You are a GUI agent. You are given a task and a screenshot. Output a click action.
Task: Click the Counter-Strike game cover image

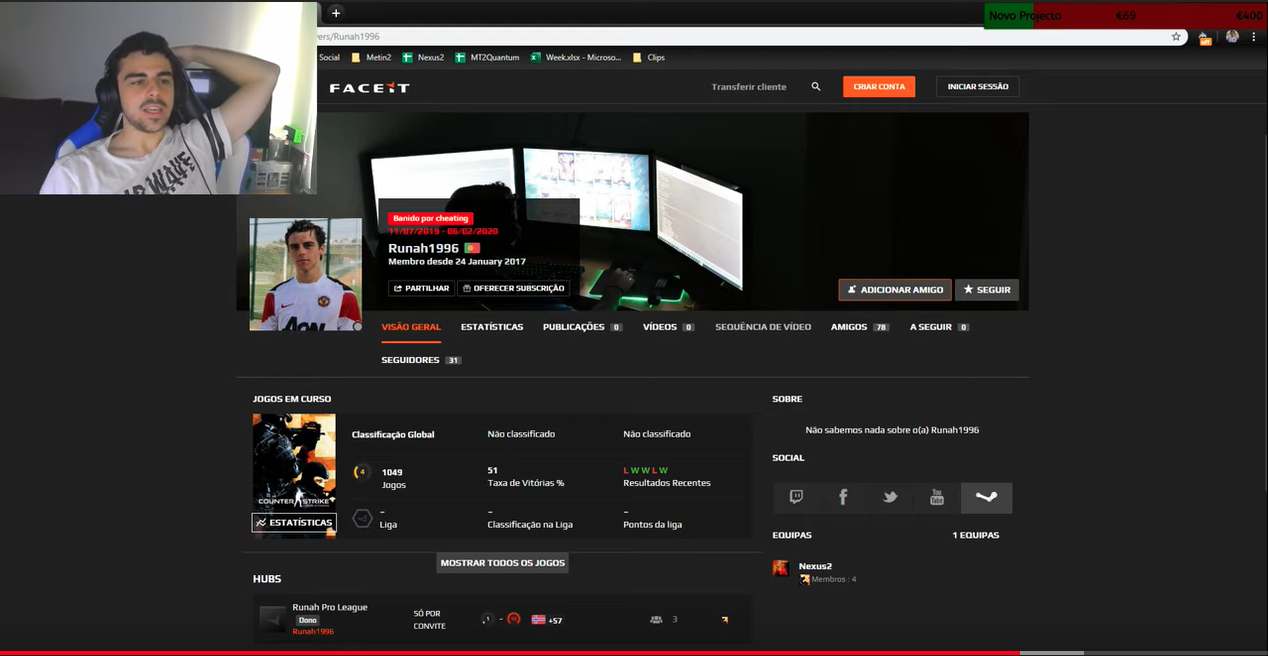pyautogui.click(x=294, y=463)
